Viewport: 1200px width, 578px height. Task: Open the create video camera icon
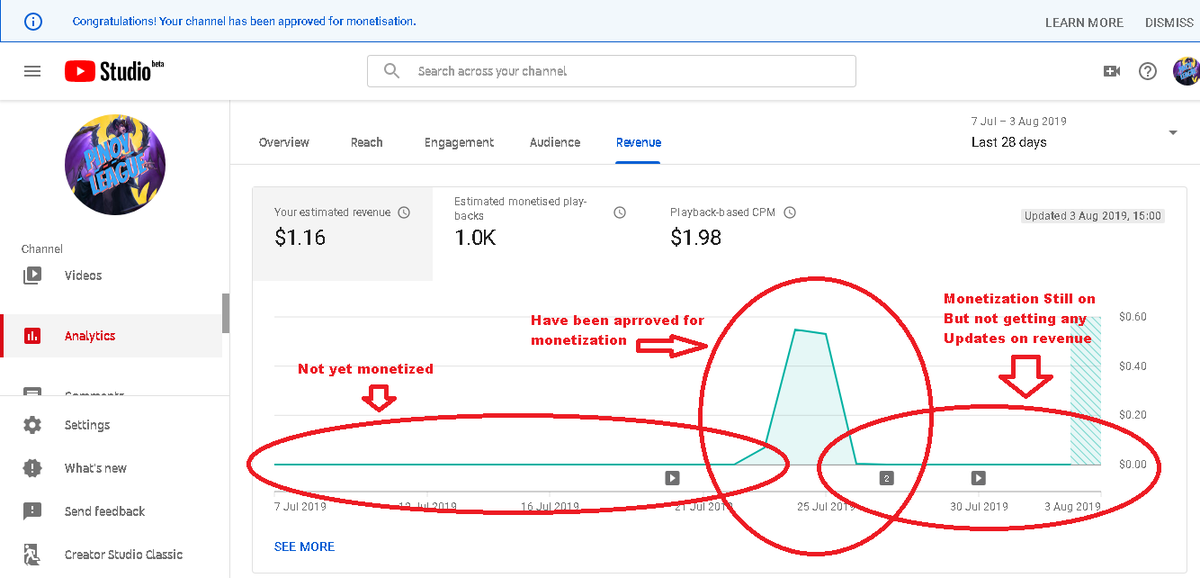tap(1111, 71)
